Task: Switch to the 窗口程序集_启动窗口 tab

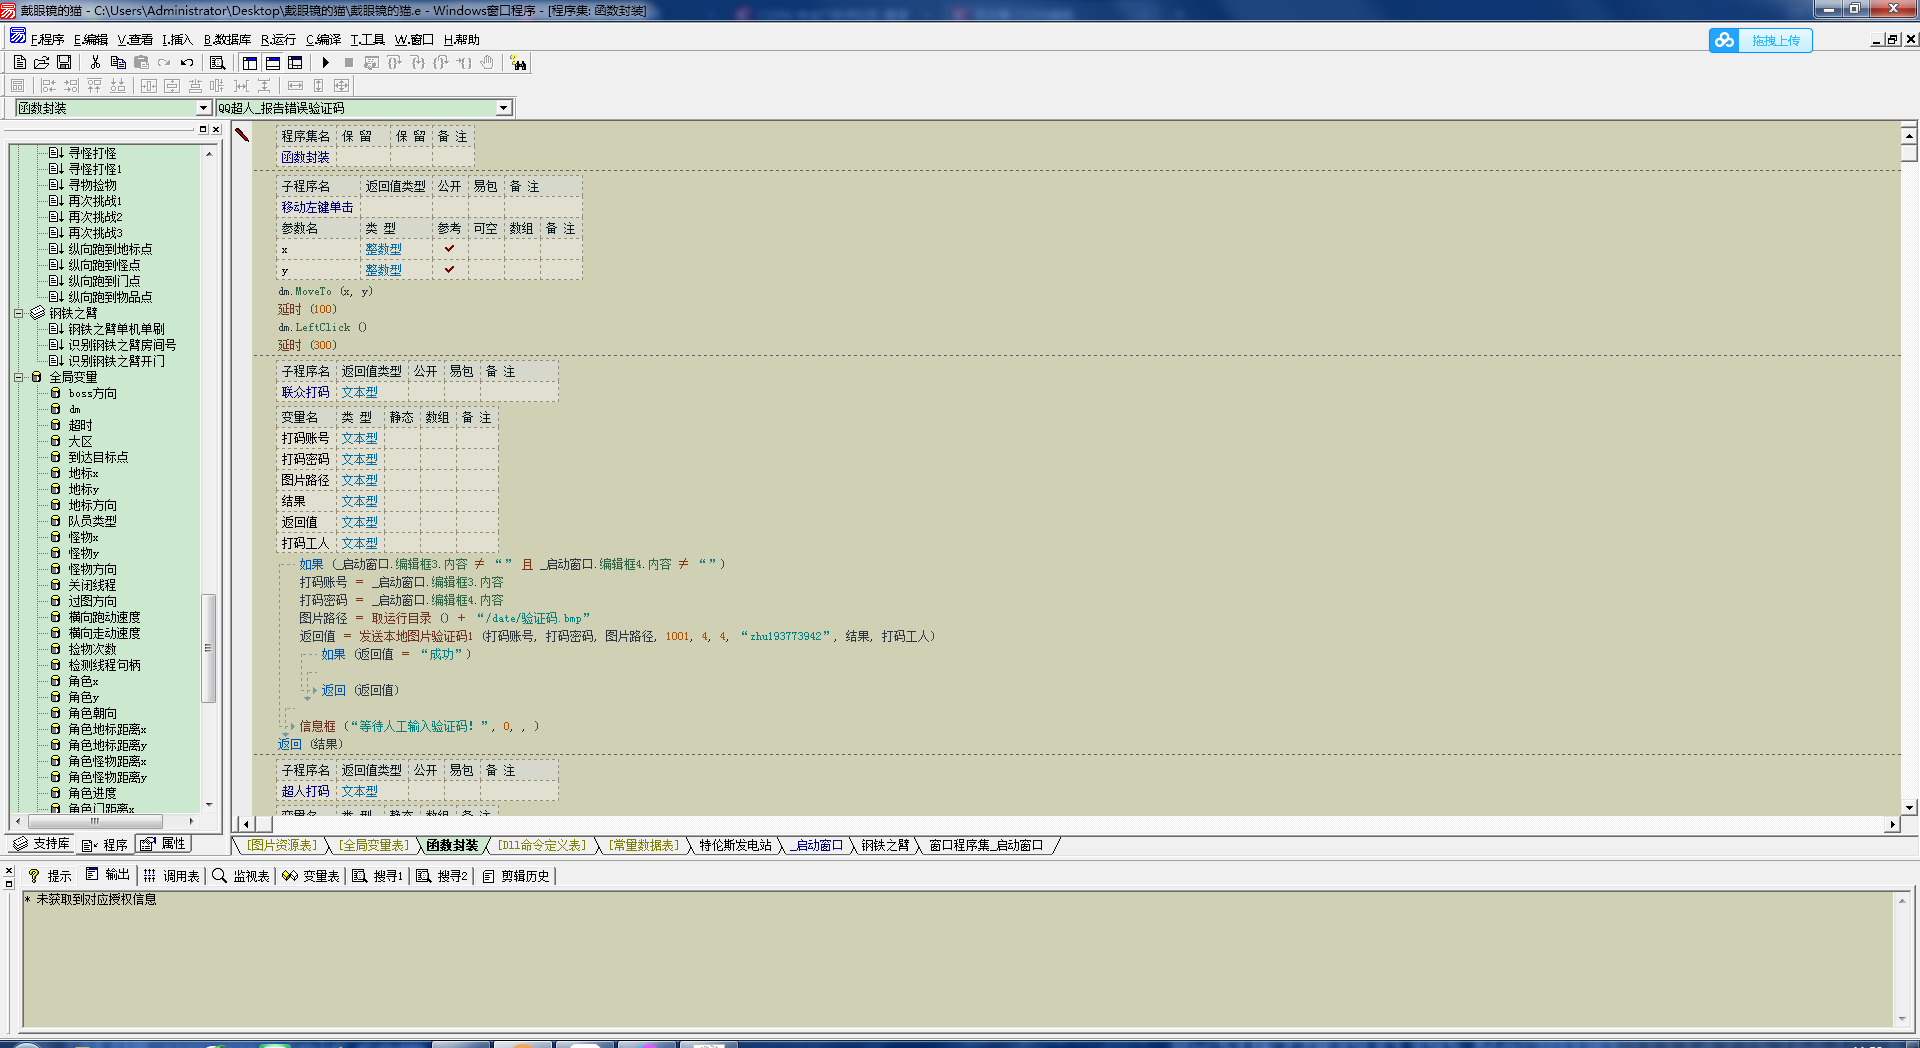Action: (x=986, y=845)
